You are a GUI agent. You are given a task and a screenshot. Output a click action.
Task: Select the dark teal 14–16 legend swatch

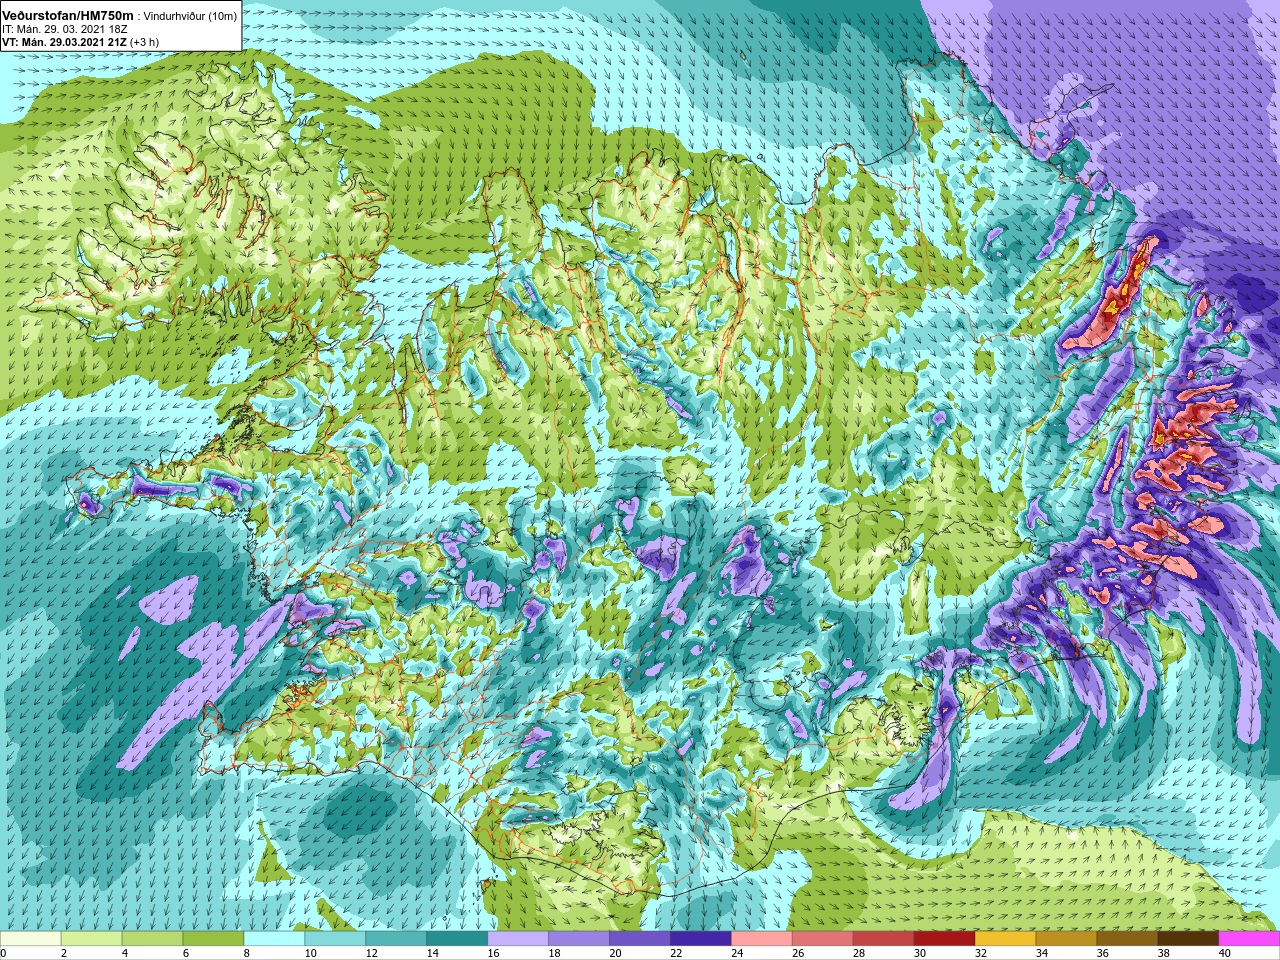point(457,938)
